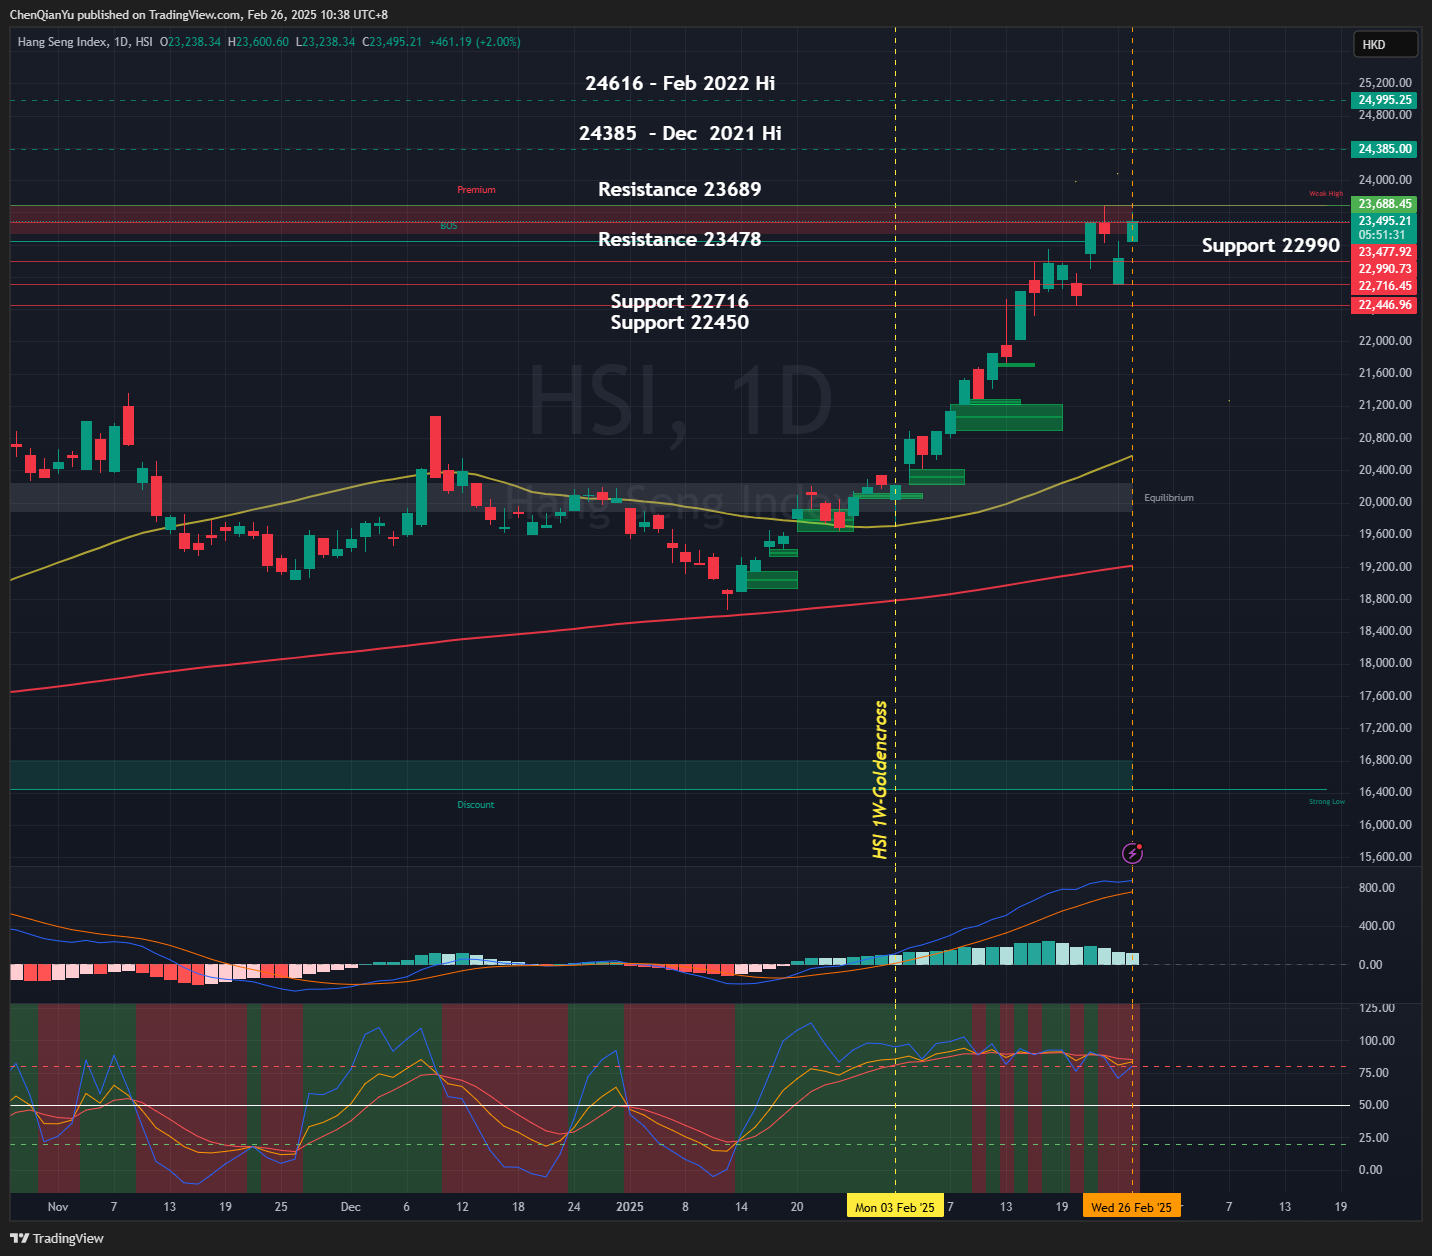1432x1256 pixels.
Task: Click the red 22,446.96 price tag
Action: (x=1385, y=305)
